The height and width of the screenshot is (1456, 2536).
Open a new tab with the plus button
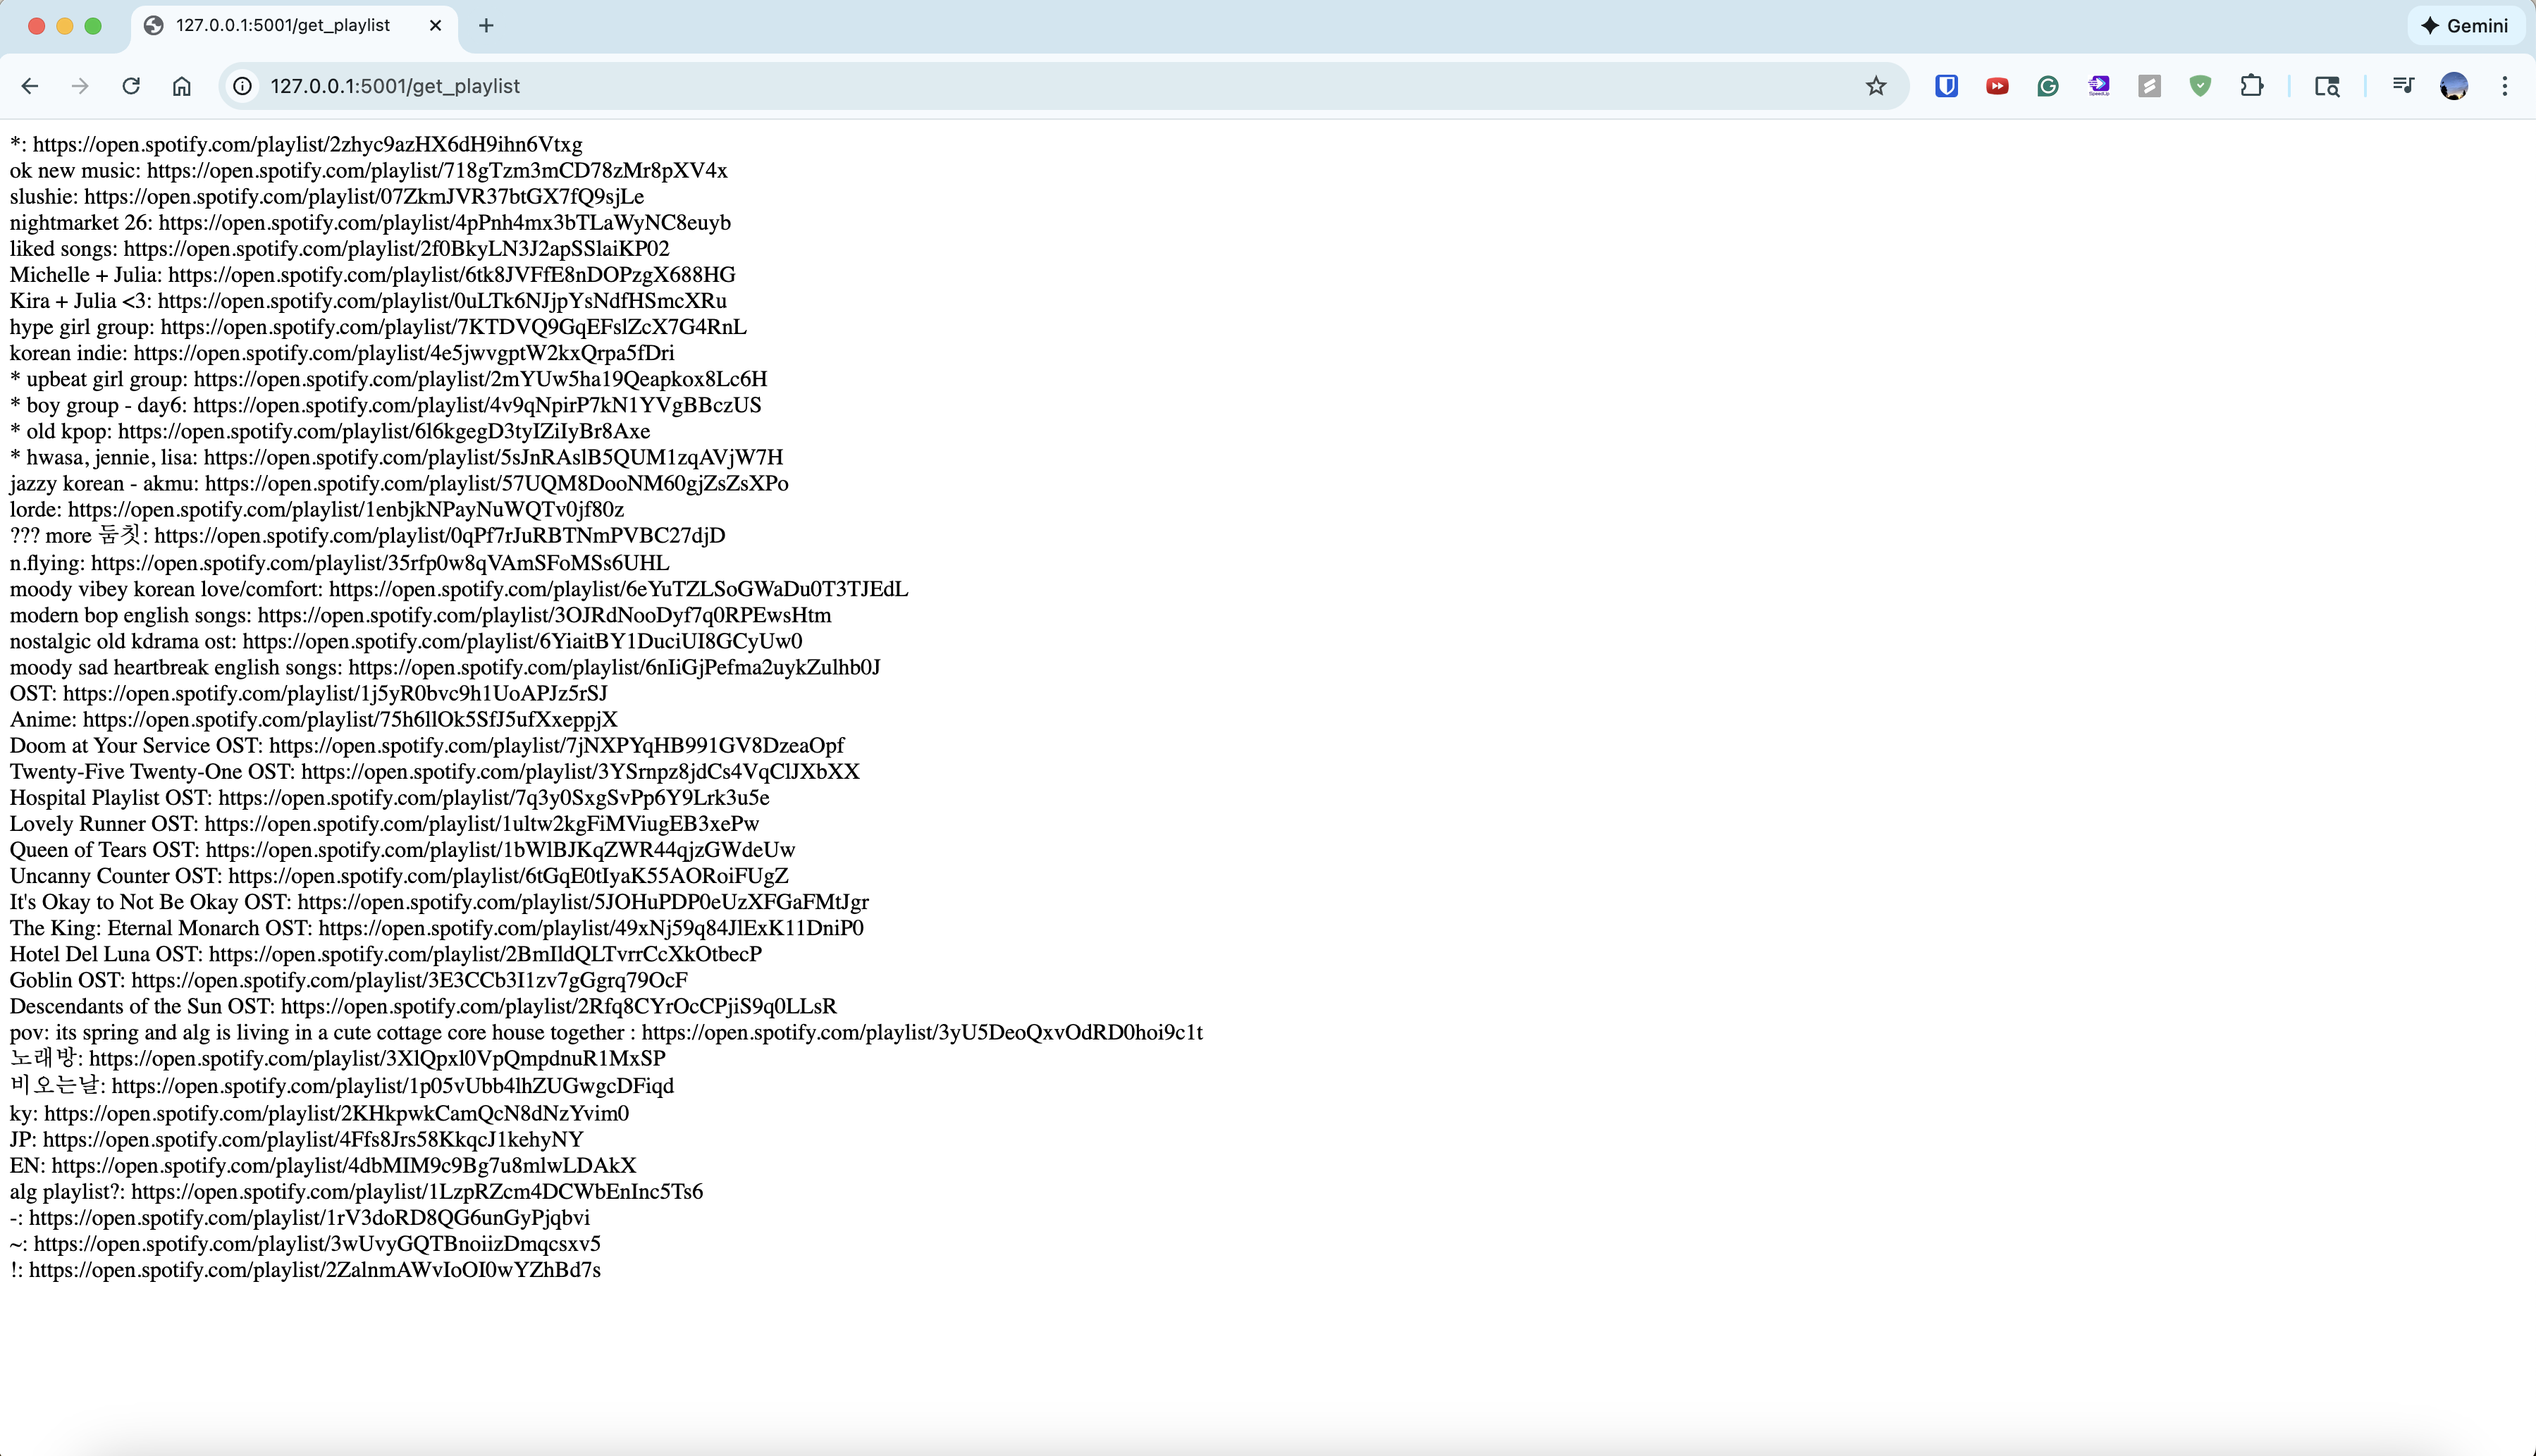[x=487, y=26]
